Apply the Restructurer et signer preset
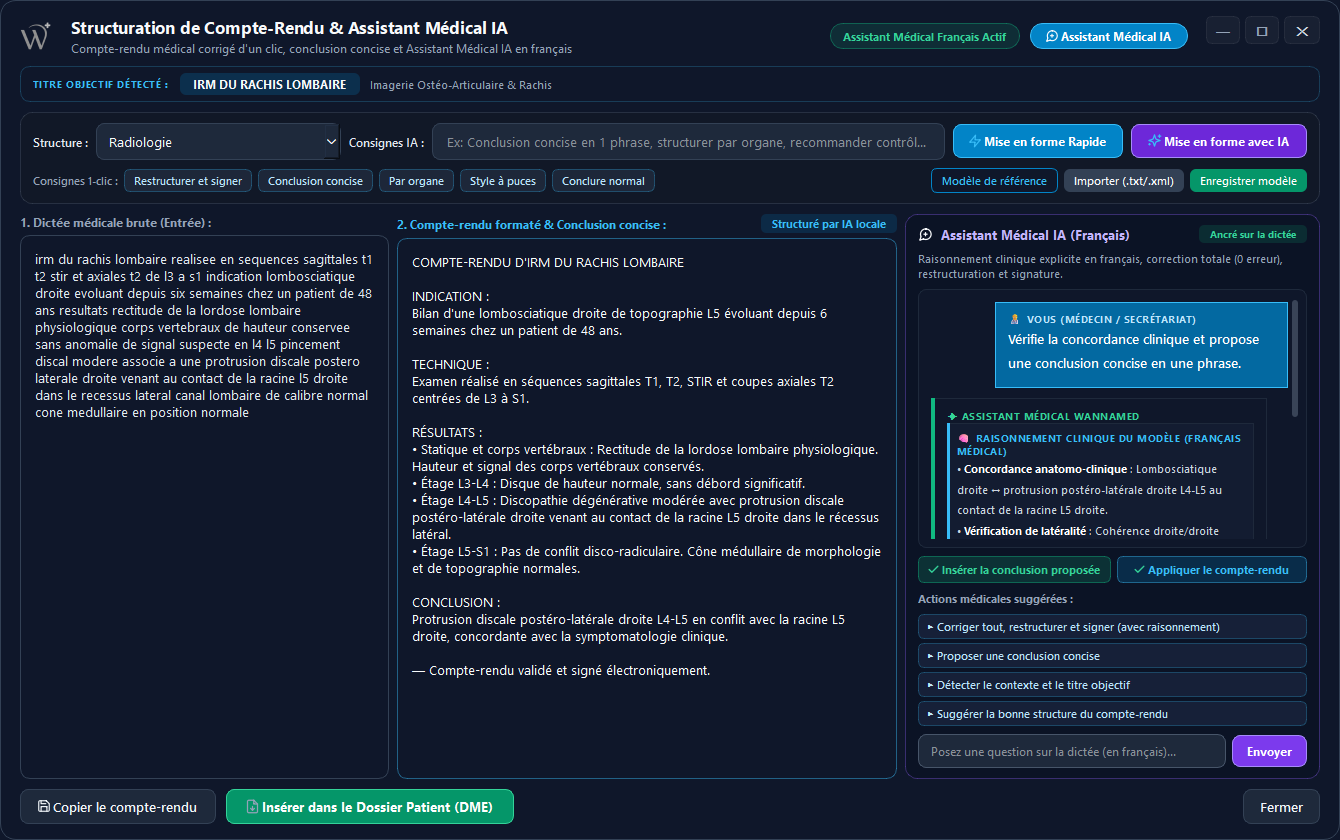The width and height of the screenshot is (1340, 840). [188, 181]
